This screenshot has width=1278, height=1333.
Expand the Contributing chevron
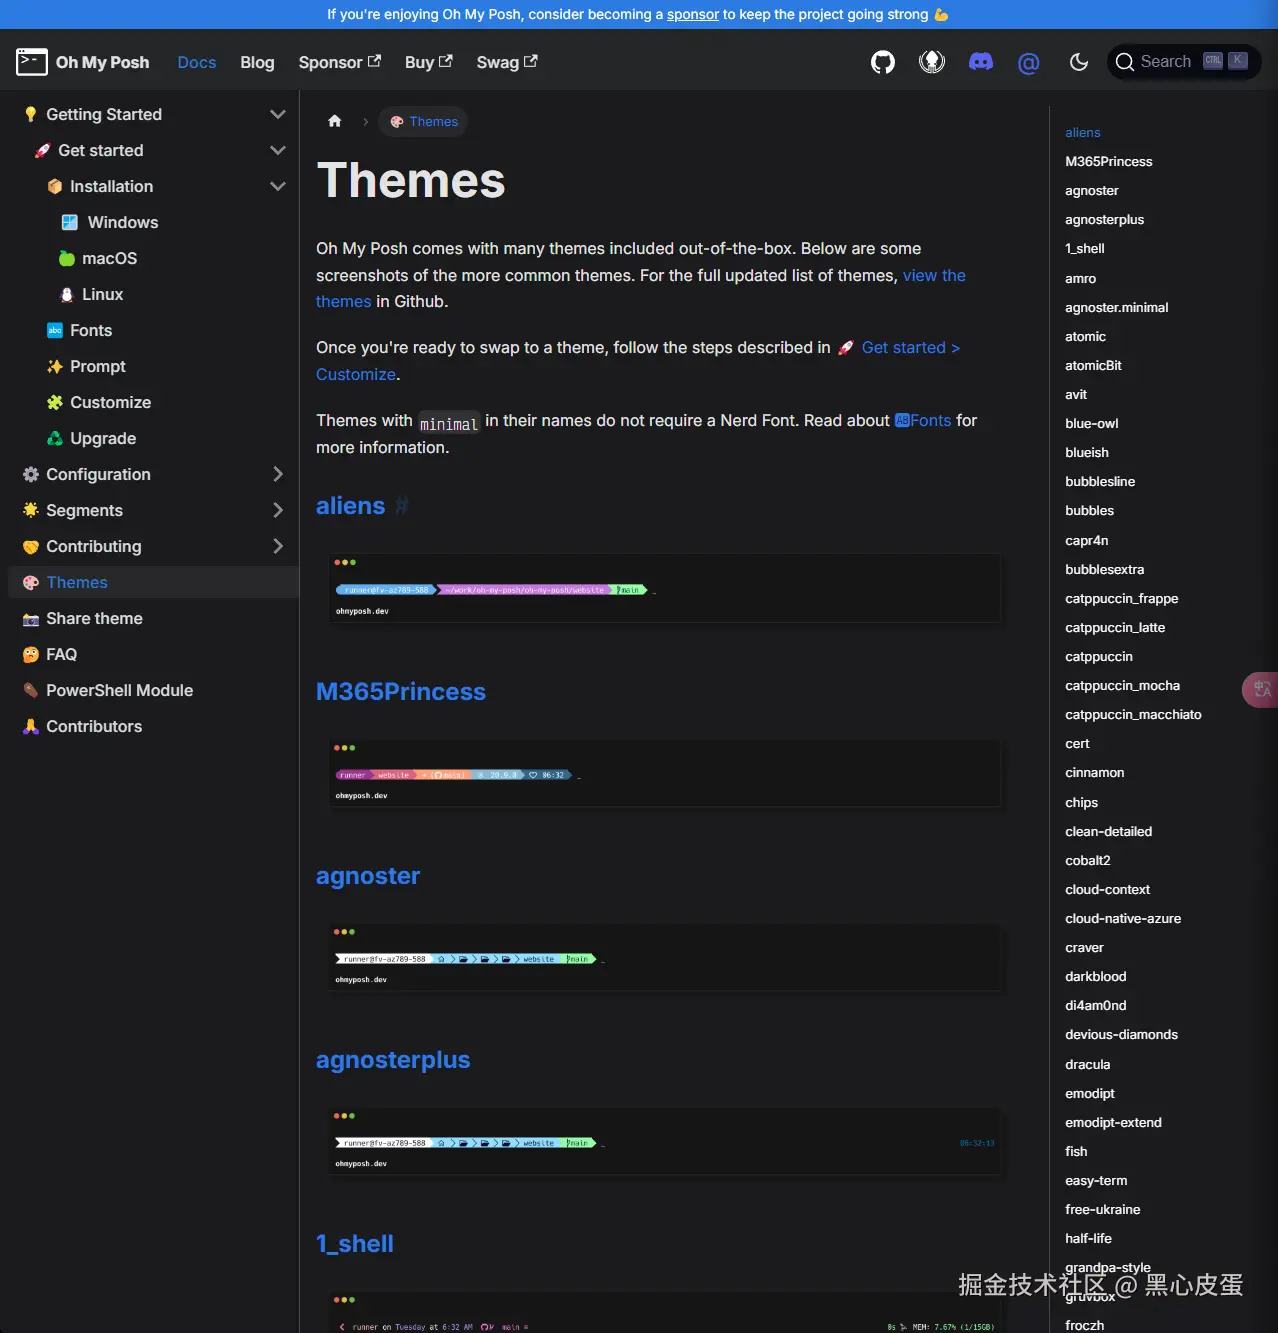278,546
